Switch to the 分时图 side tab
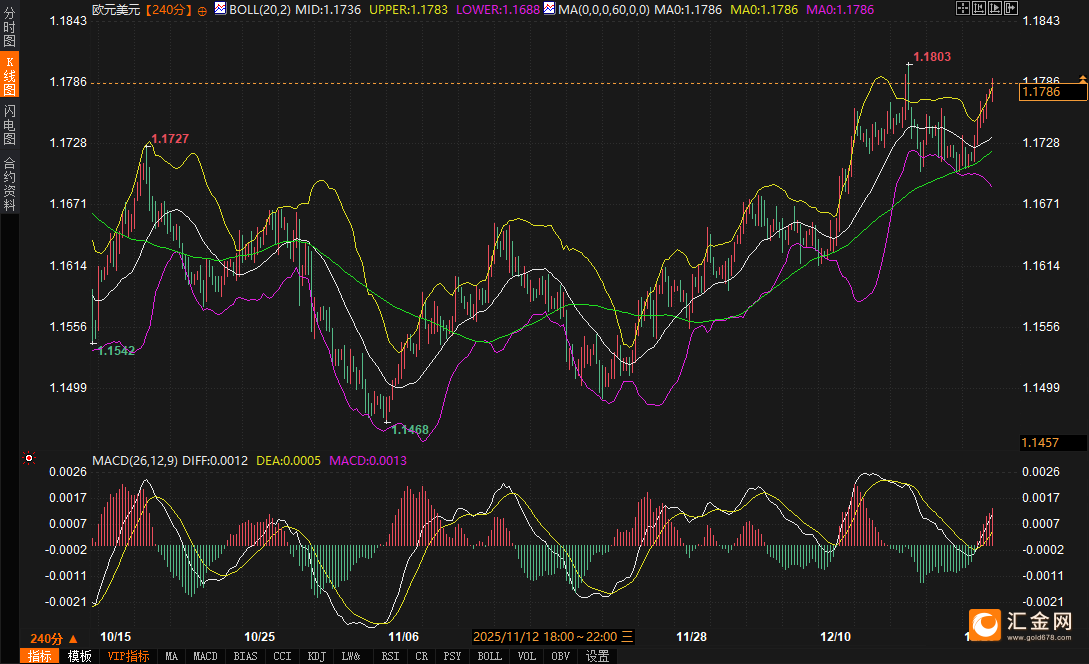1089x664 pixels. 9,29
